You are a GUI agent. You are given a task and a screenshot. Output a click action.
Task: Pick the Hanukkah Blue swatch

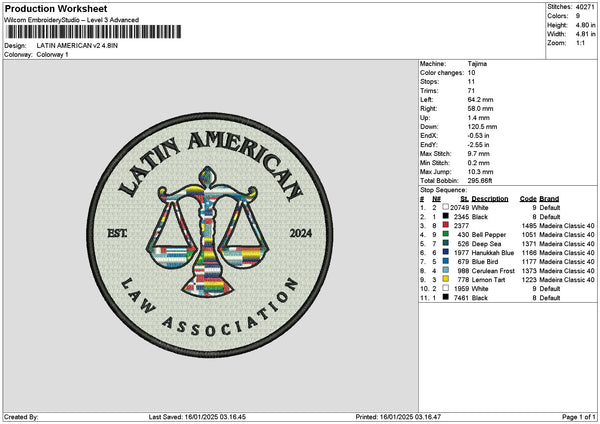point(445,252)
